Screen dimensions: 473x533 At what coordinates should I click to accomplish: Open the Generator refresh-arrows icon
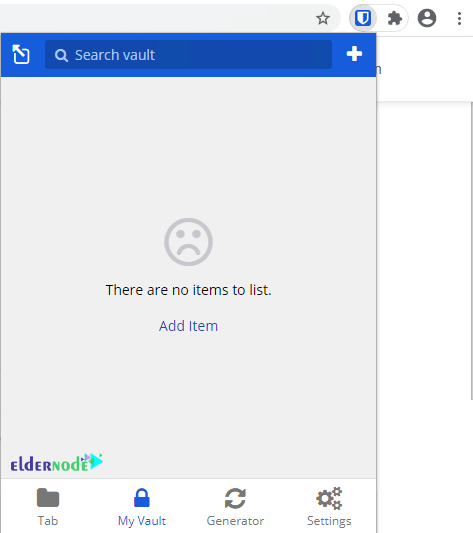tap(235, 498)
